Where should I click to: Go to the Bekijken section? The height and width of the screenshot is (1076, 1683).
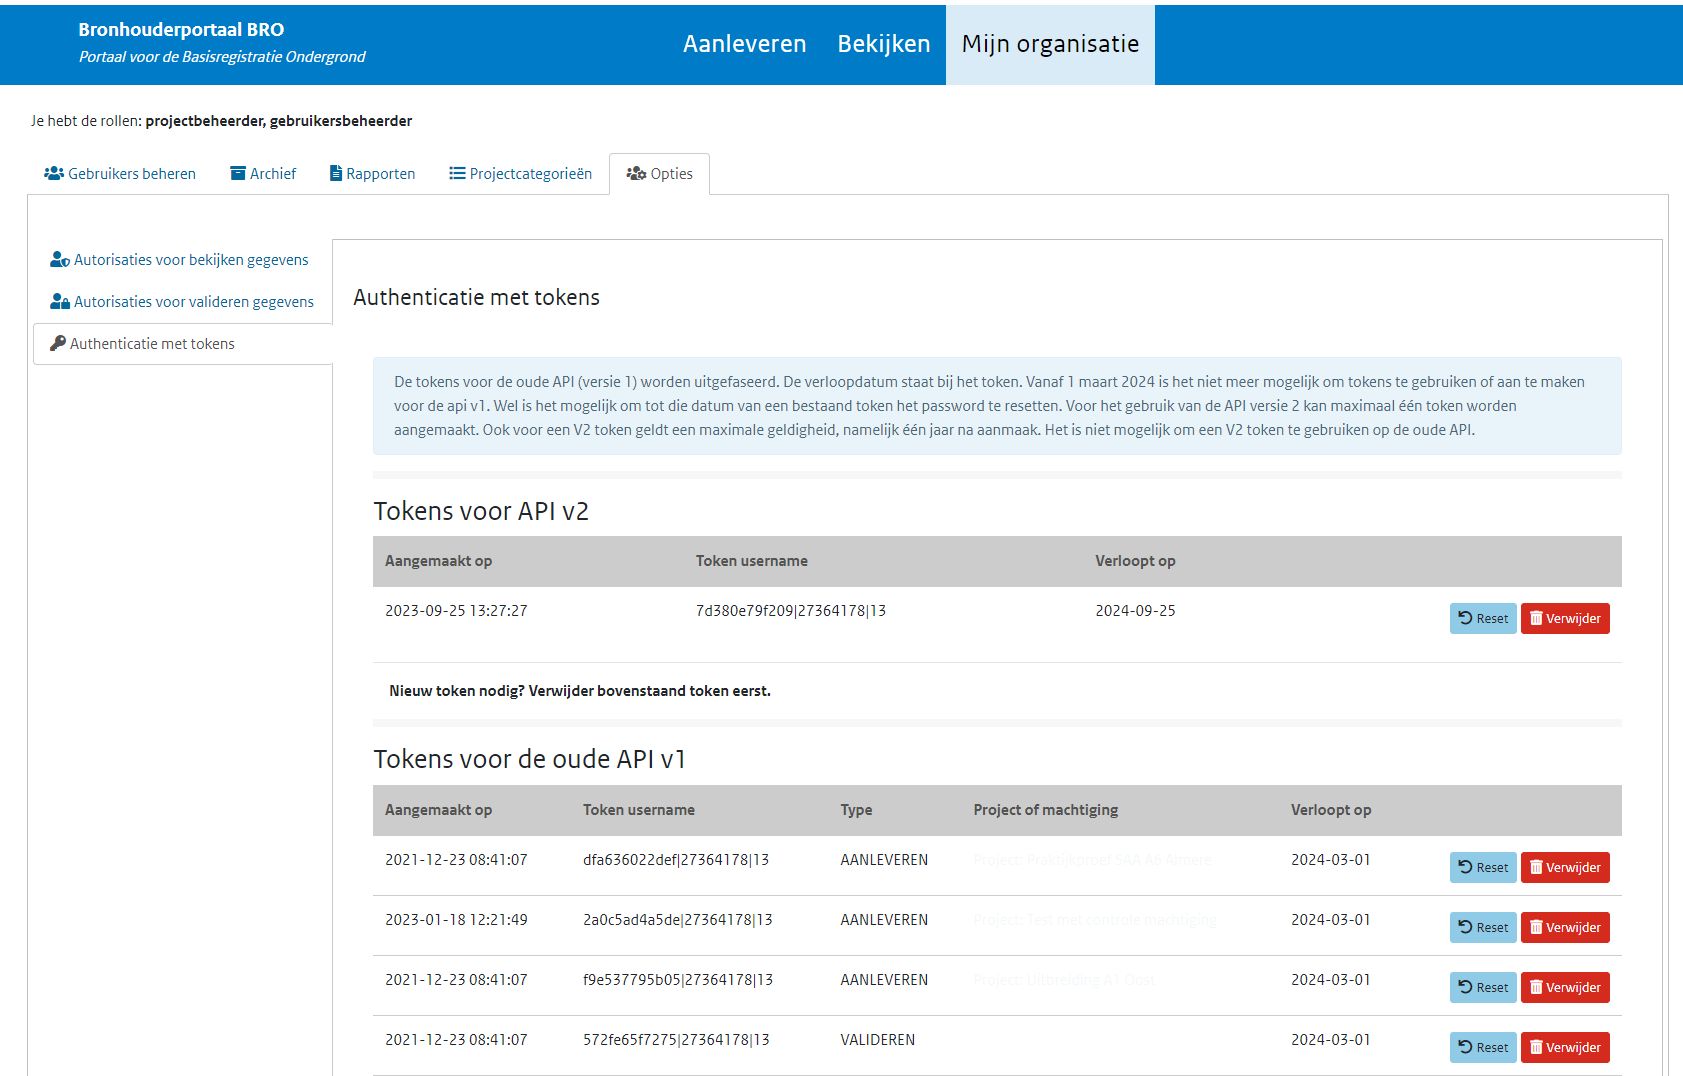coord(883,44)
